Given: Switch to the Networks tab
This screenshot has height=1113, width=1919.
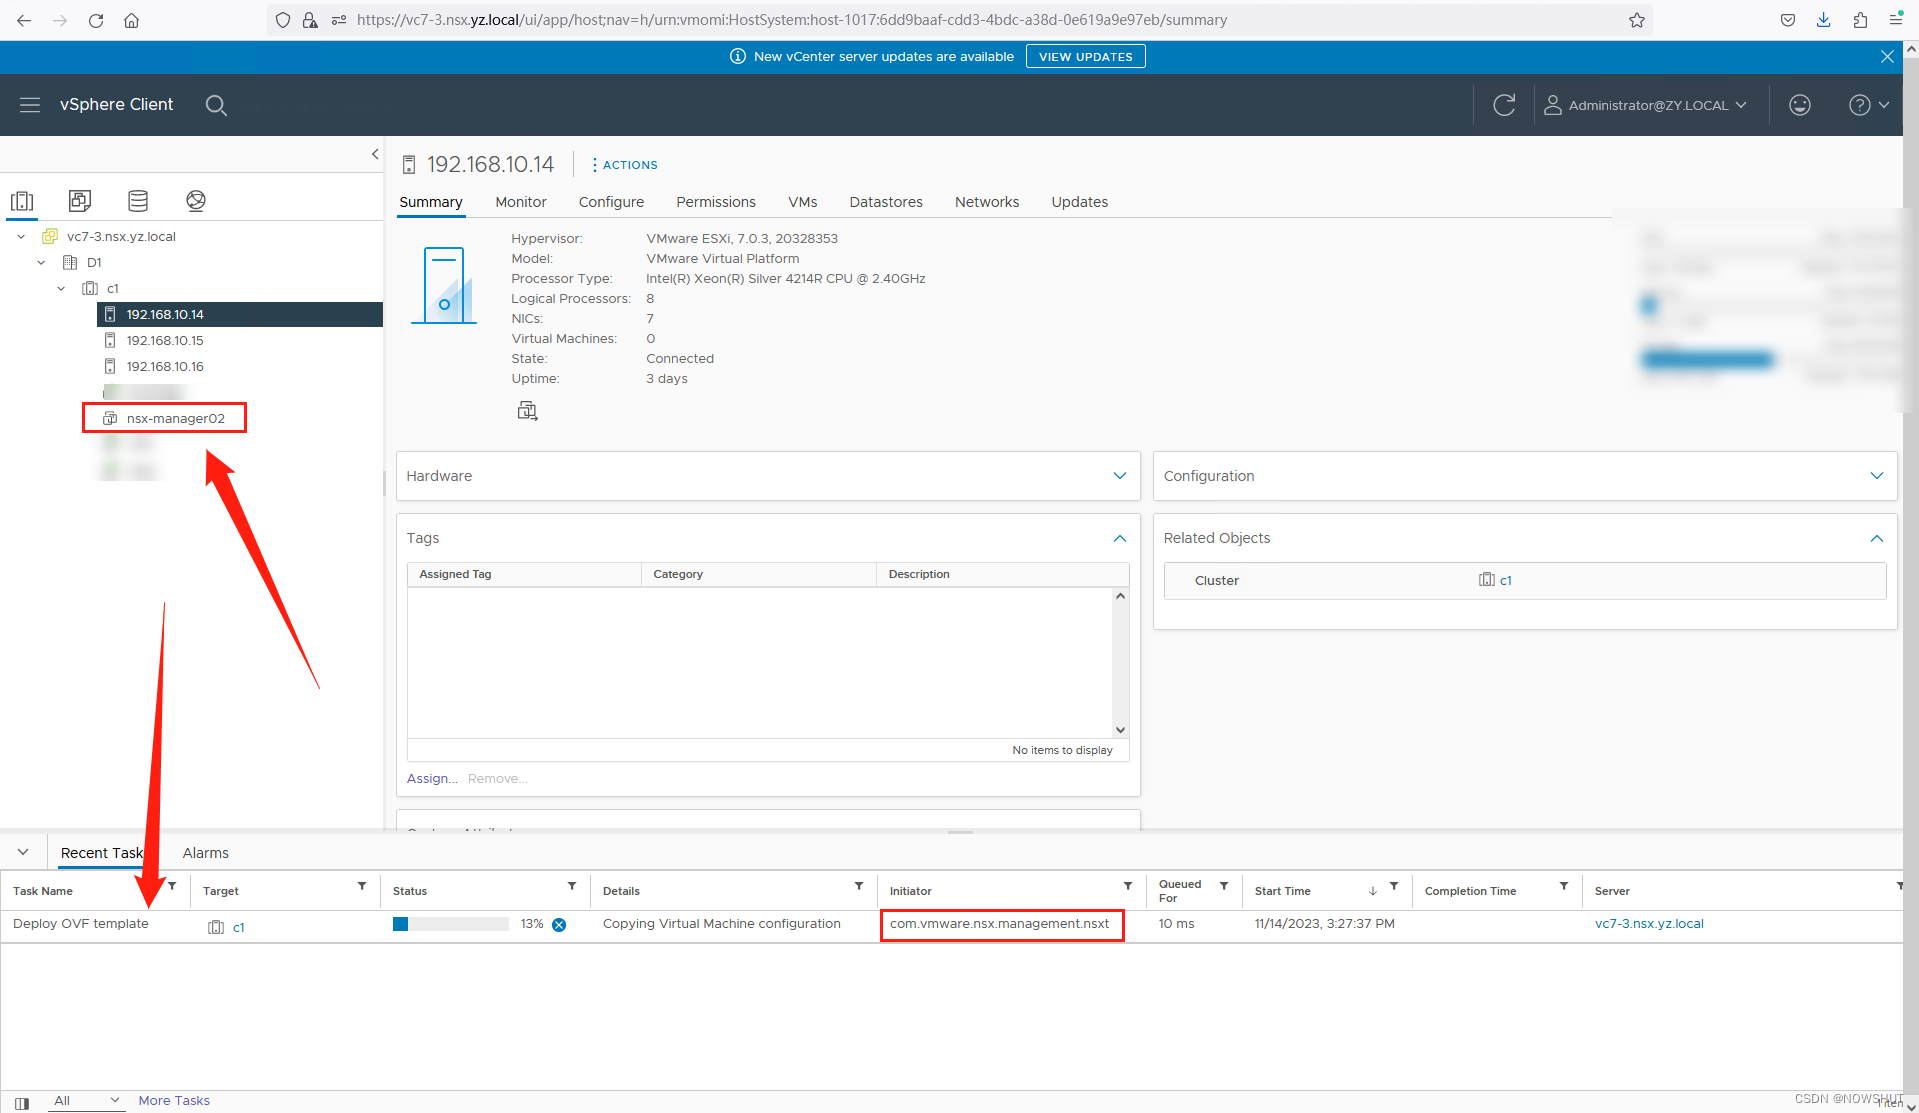Looking at the screenshot, I should (987, 202).
